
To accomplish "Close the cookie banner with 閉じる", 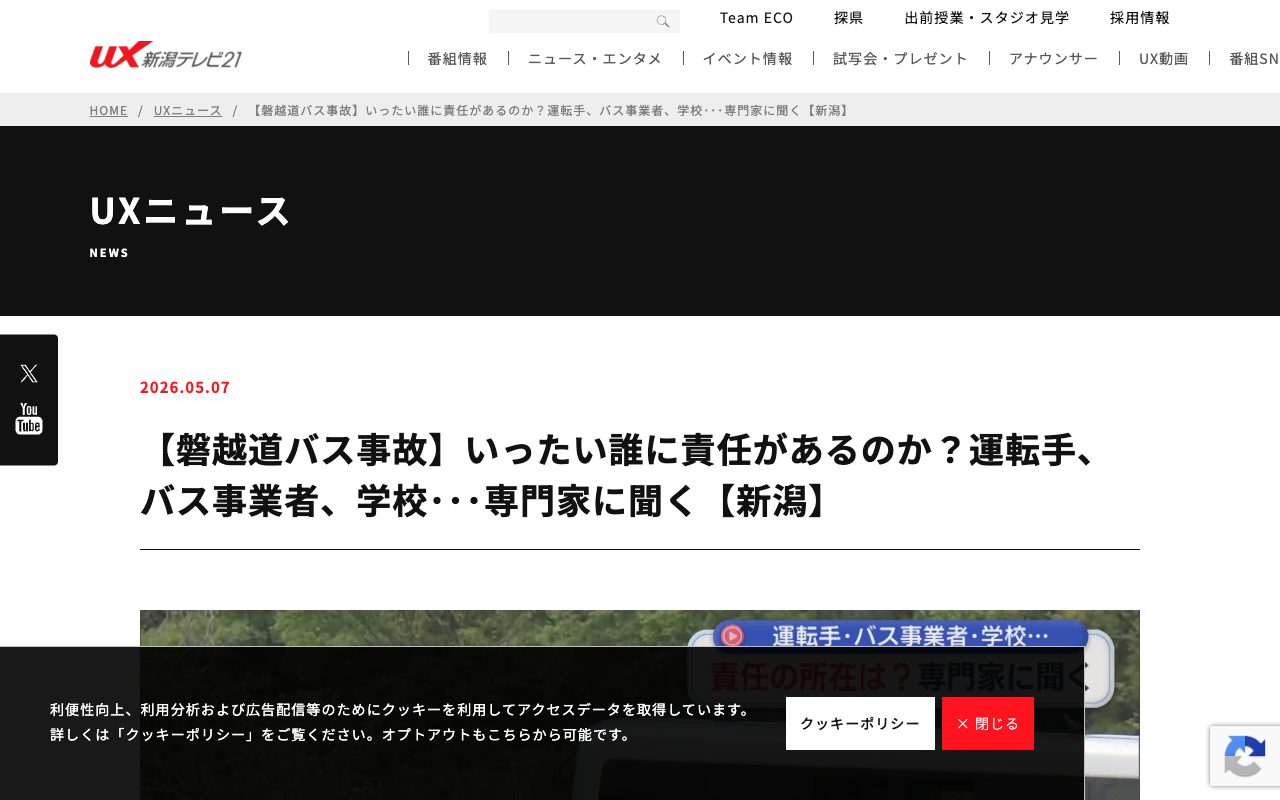I will click(988, 723).
